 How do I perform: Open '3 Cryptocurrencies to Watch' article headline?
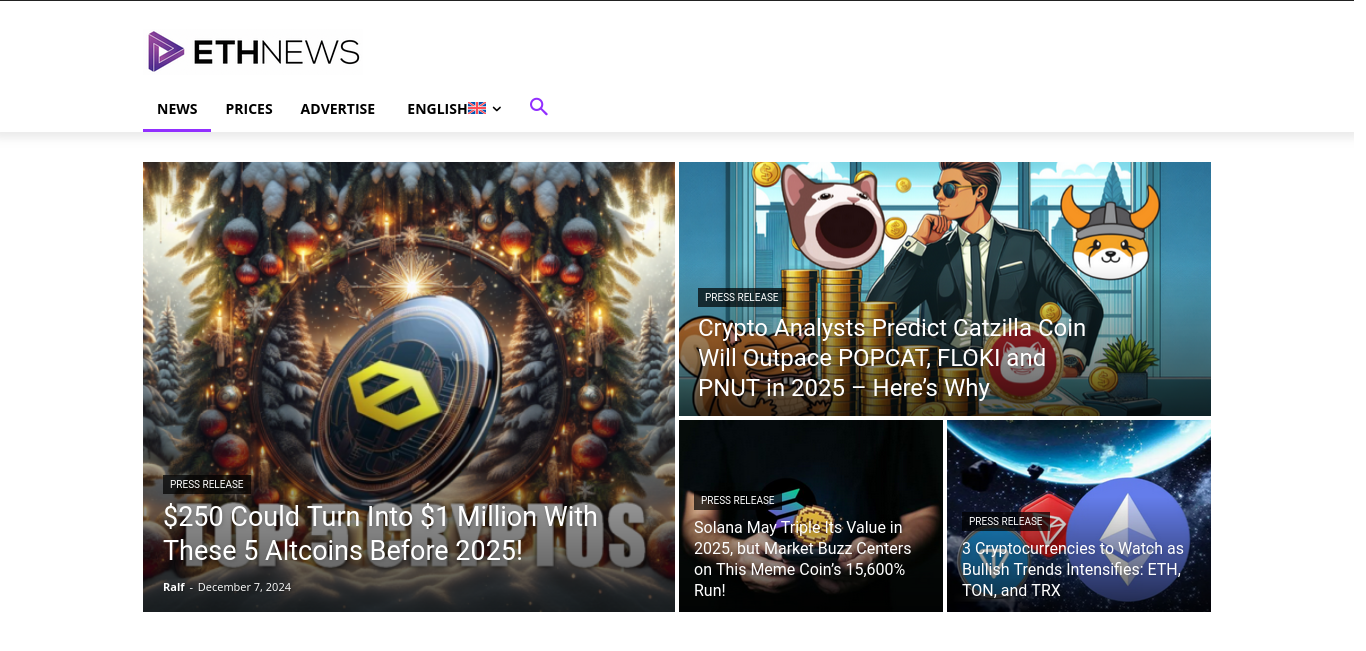click(x=1073, y=570)
